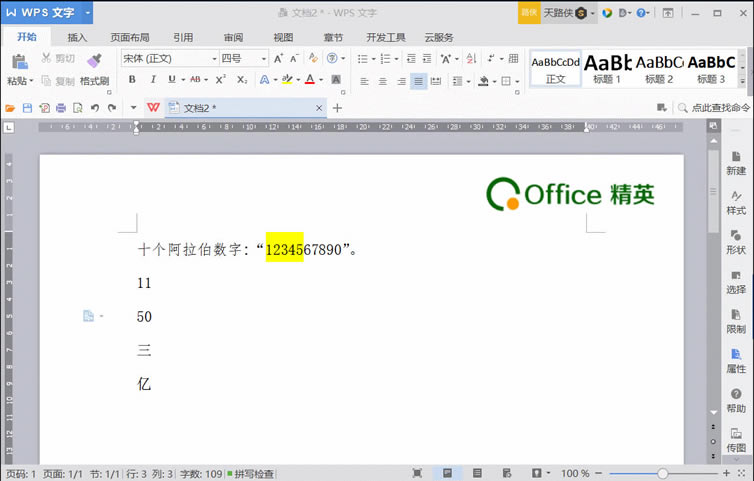Click the Paste clipboard icon
This screenshot has width=754, height=481.
point(19,62)
